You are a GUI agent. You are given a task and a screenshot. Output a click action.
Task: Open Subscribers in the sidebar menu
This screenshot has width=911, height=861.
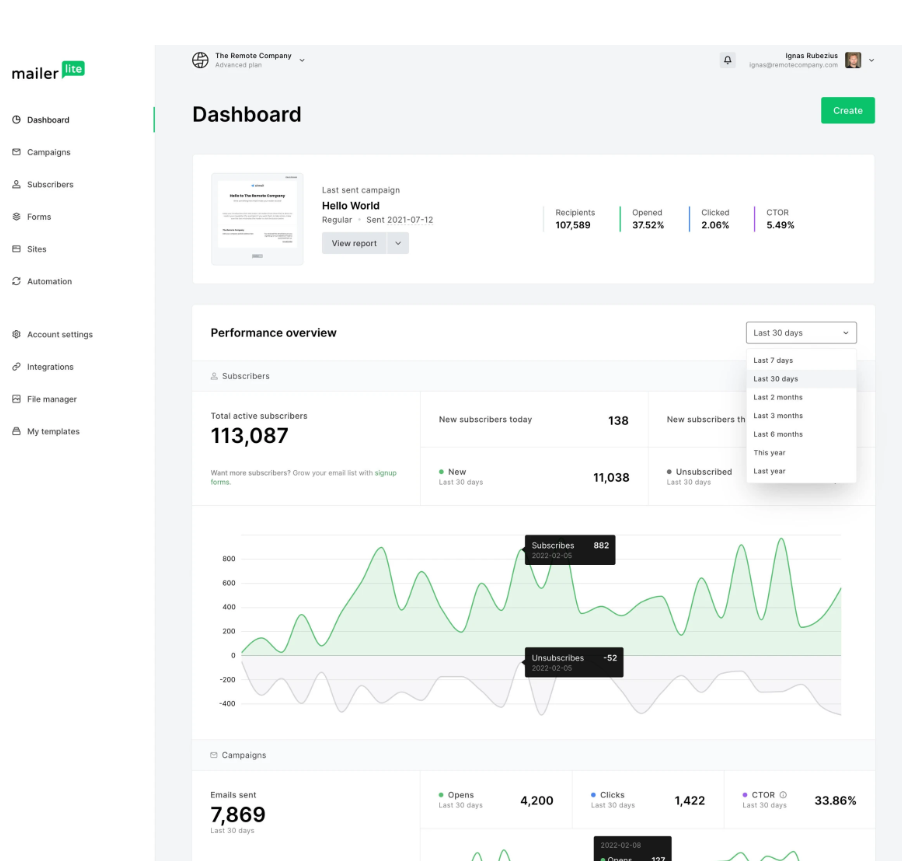(x=50, y=184)
